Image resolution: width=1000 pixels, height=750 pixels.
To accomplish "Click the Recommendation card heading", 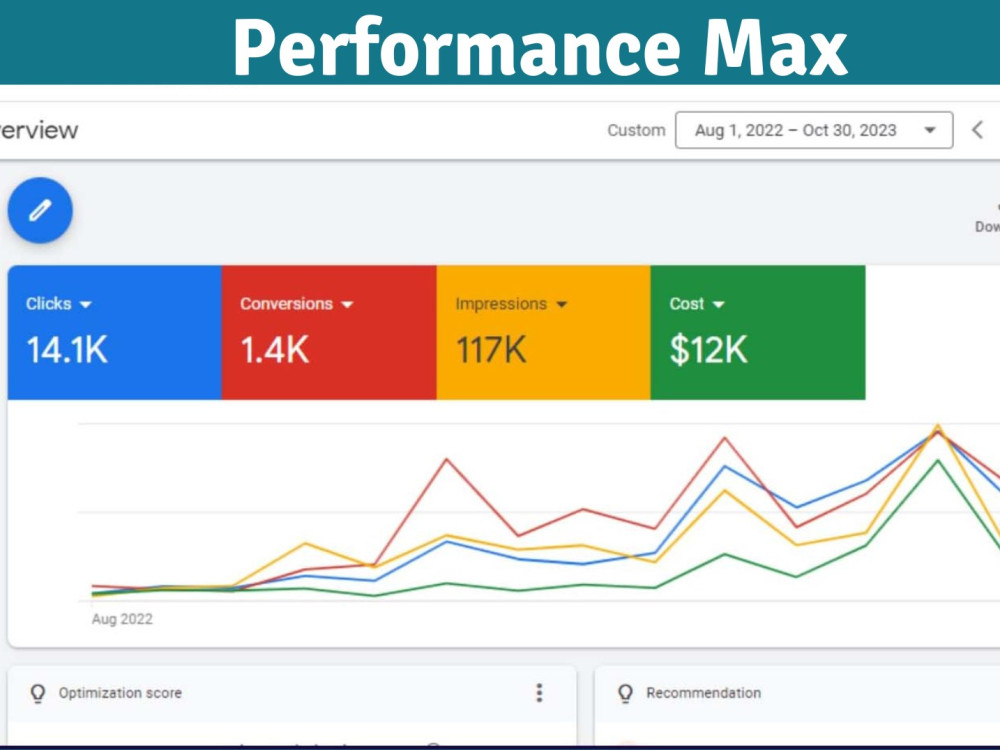I will (703, 693).
